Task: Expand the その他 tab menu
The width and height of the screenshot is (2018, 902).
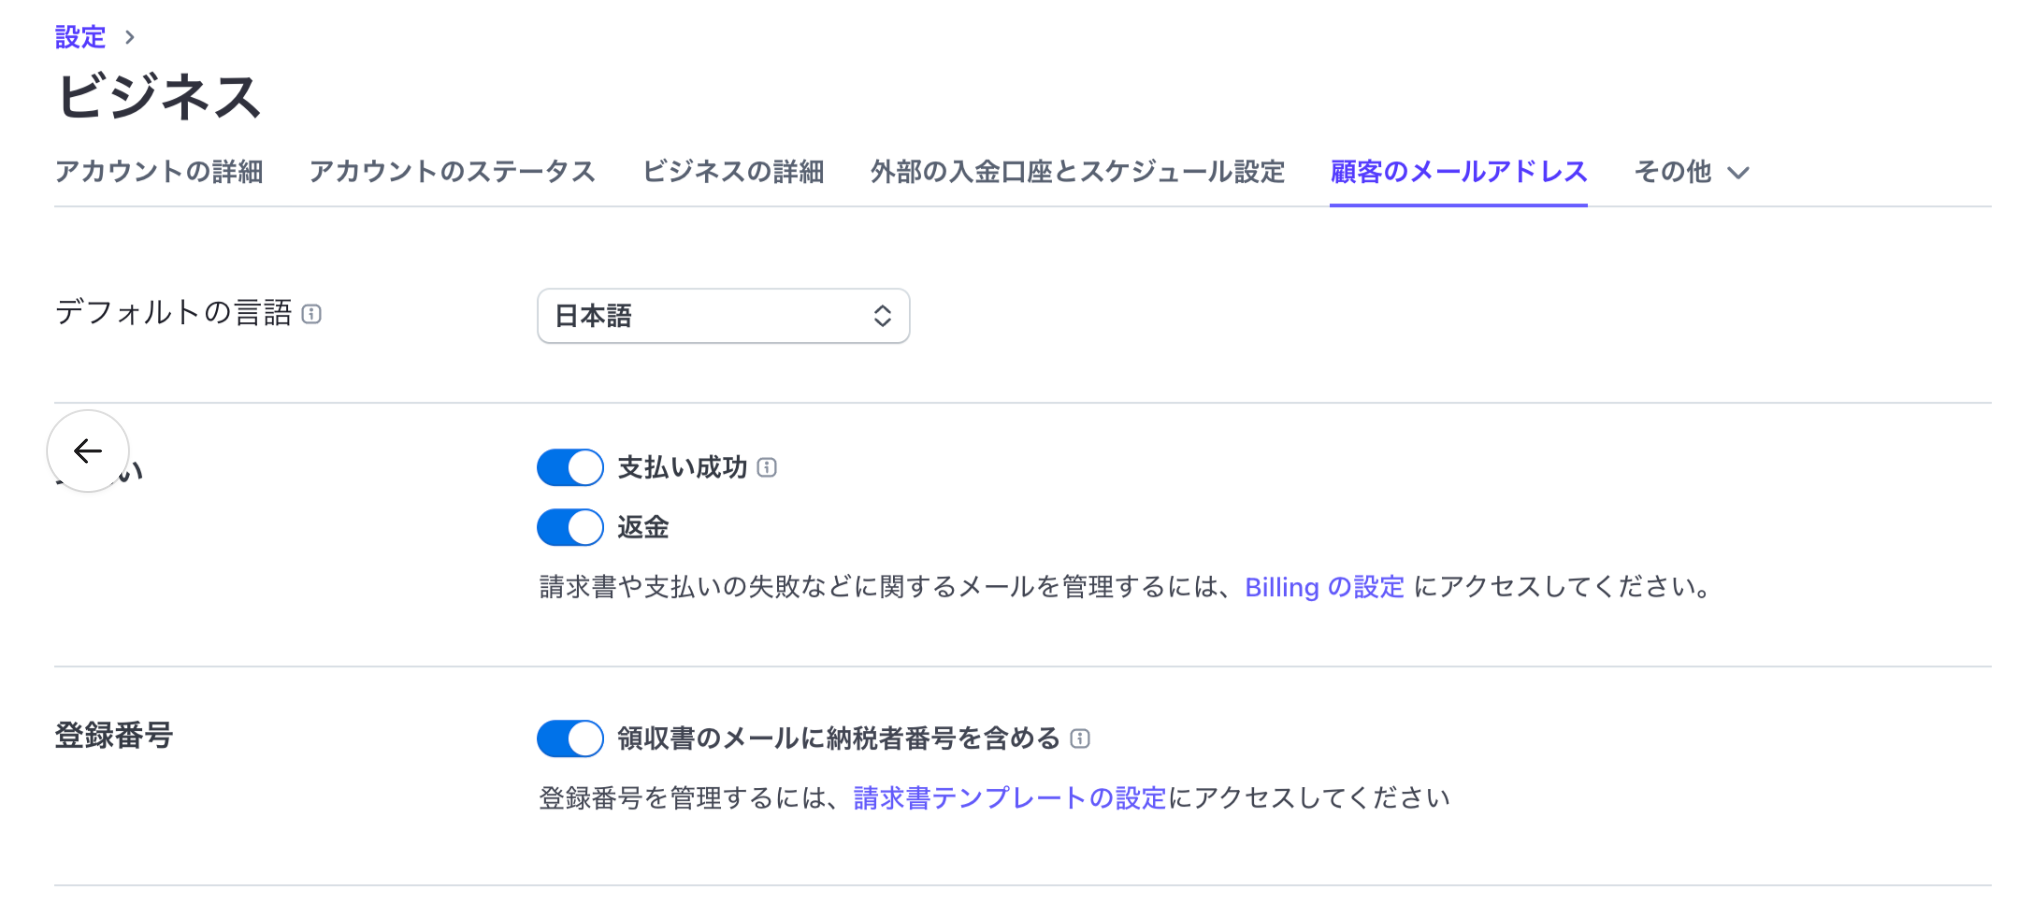Action: point(1691,172)
